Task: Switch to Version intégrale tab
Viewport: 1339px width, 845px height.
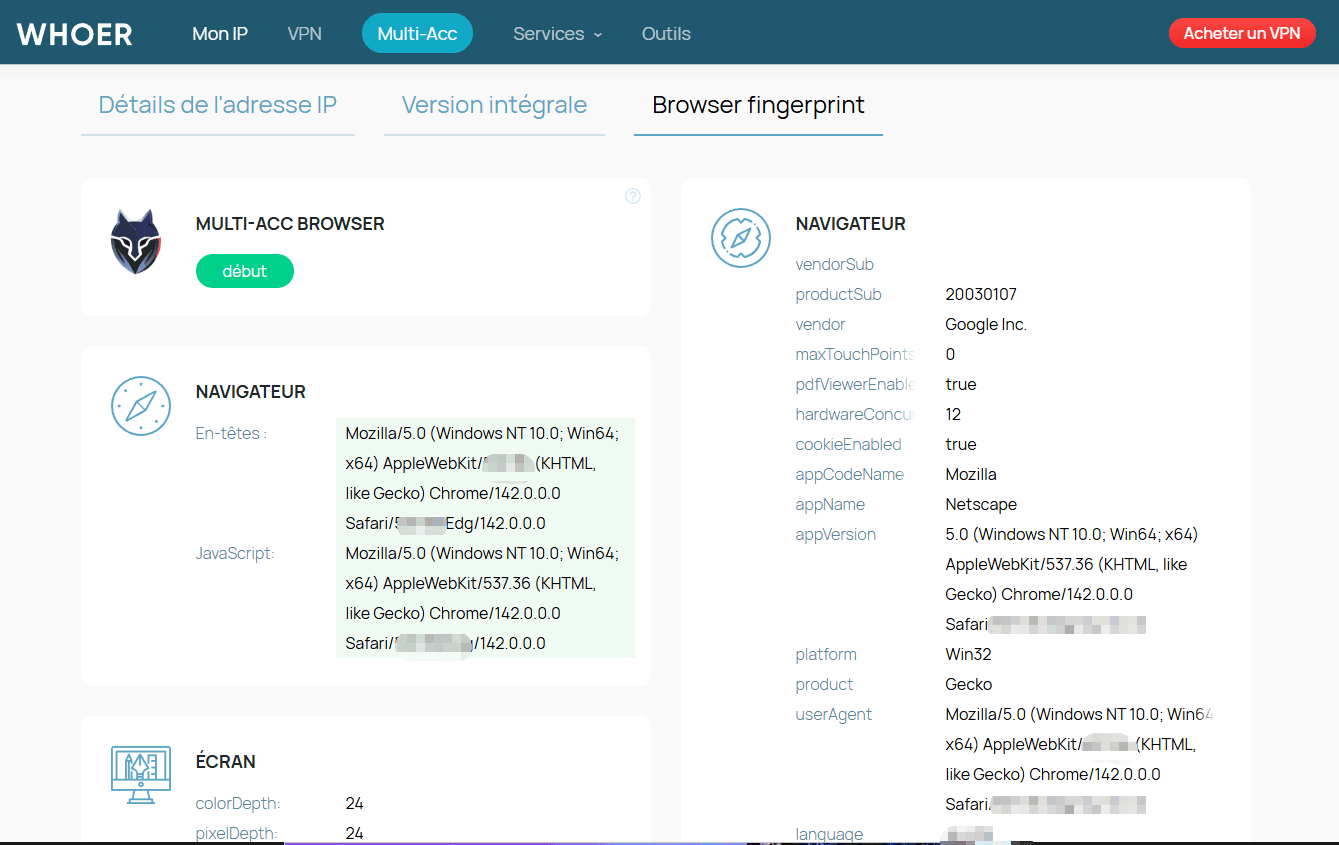Action: [x=494, y=105]
